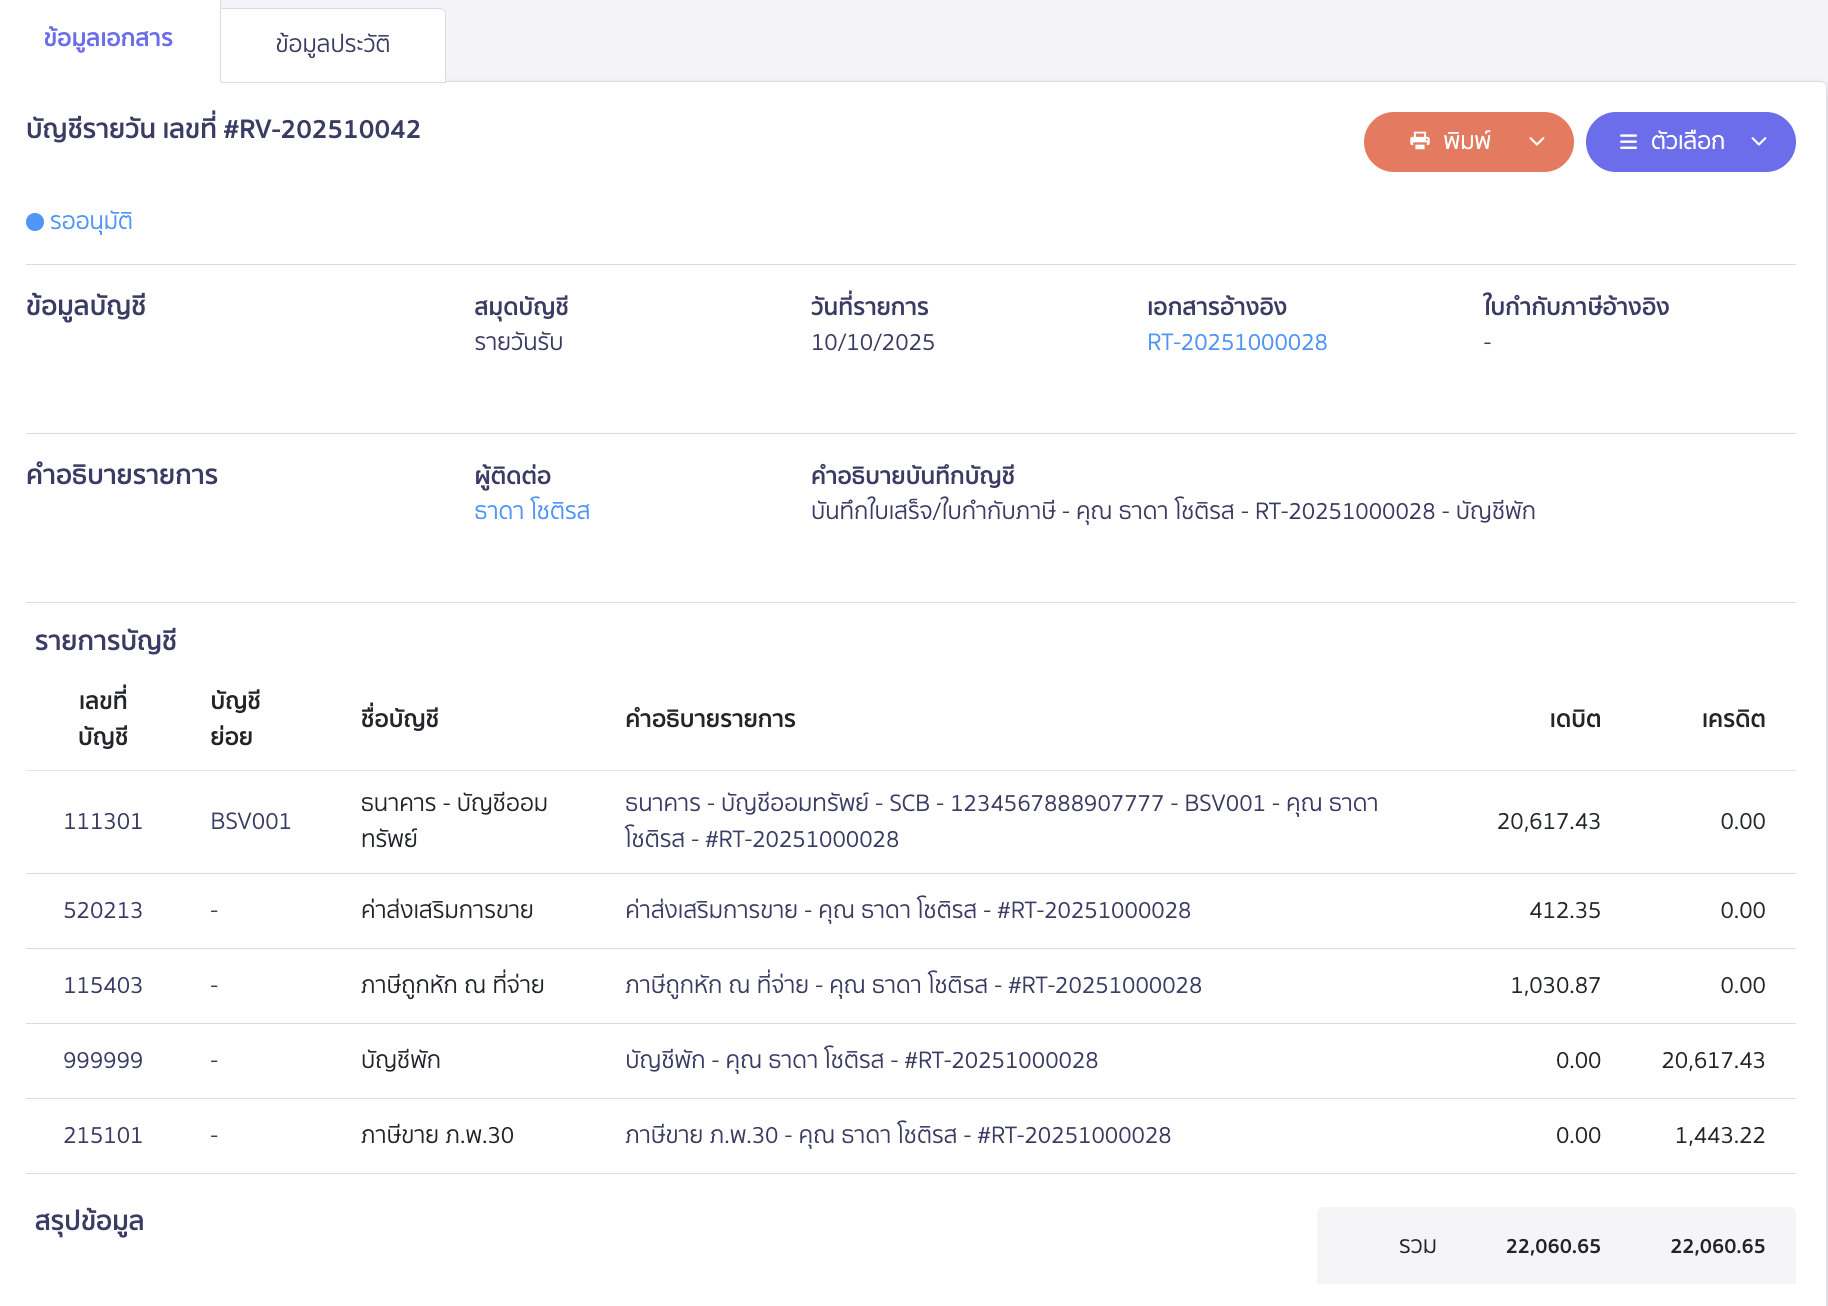Select the ข้อมูลเอกสาร tab
Image resolution: width=1828 pixels, height=1306 pixels.
pos(108,39)
